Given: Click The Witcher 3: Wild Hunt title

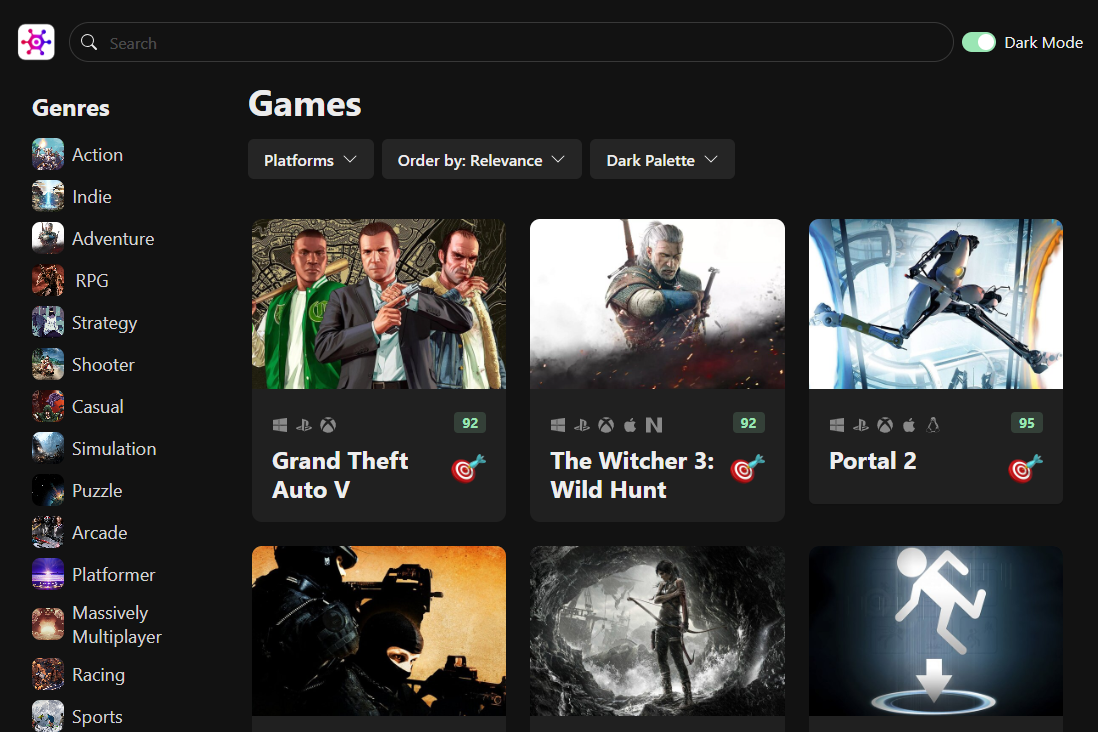Looking at the screenshot, I should 632,475.
